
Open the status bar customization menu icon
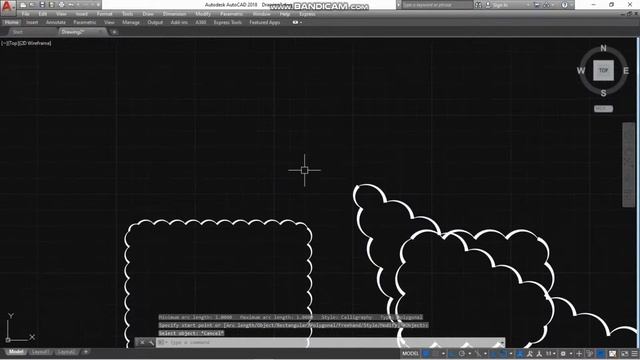(634, 353)
